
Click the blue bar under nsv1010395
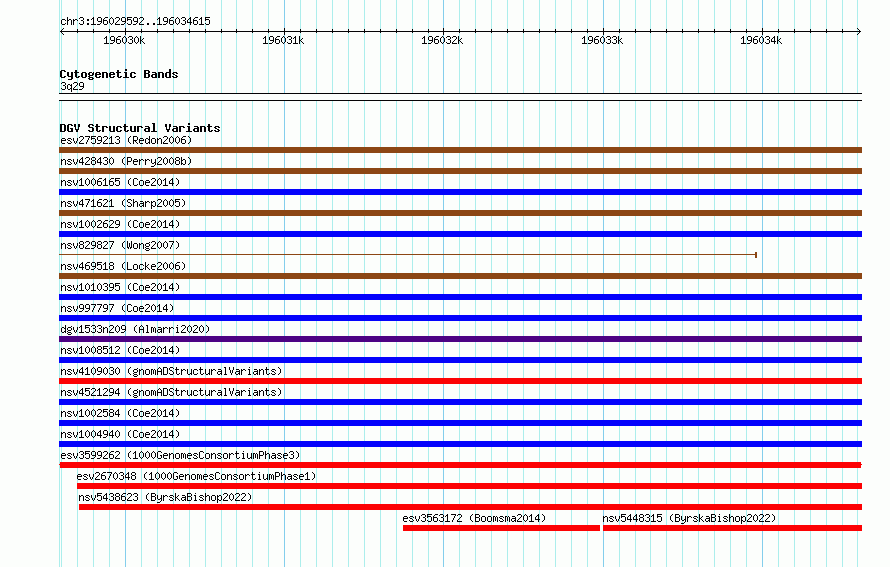460,297
